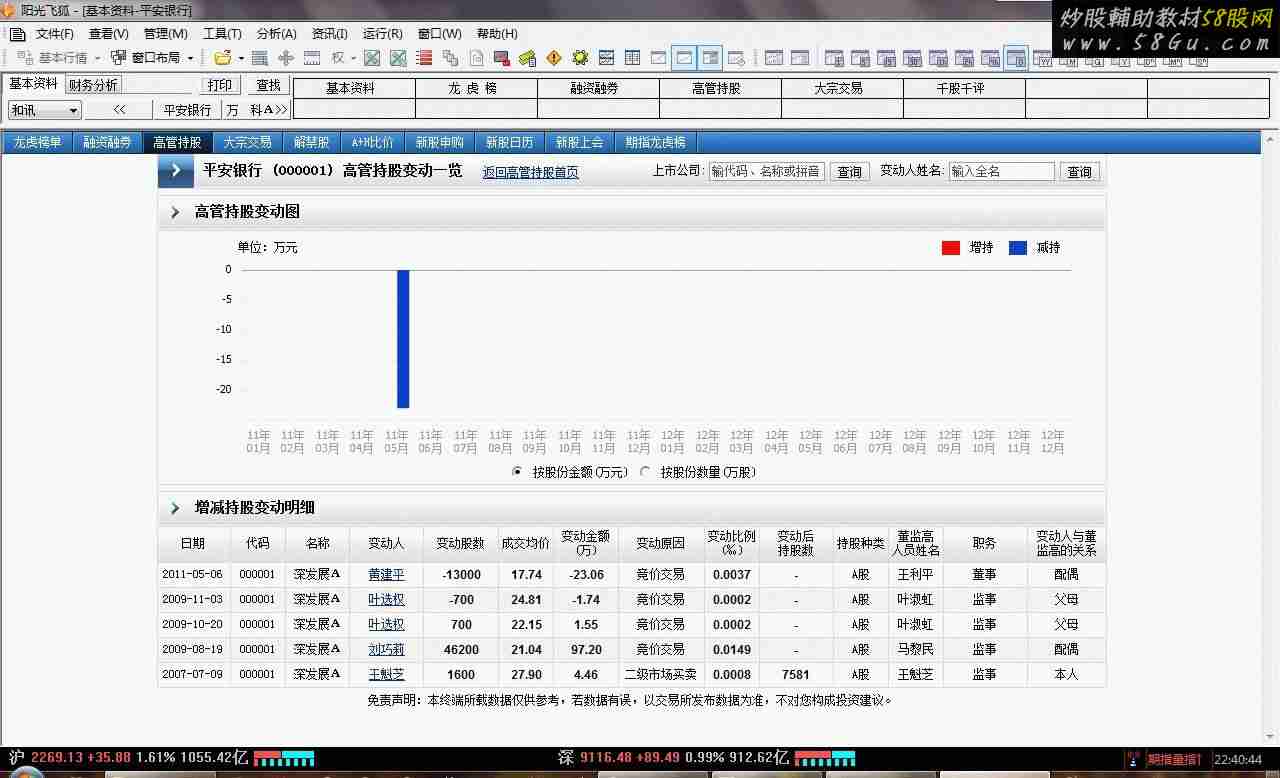
Task: Click the 2011-05-06 date cell
Action: (x=193, y=575)
